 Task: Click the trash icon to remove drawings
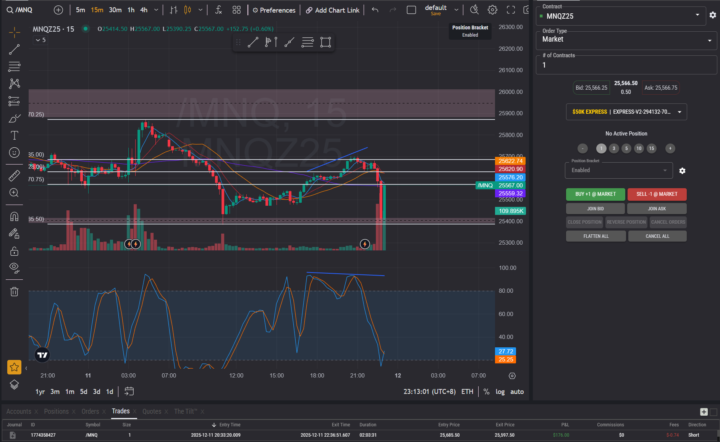pyautogui.click(x=14, y=291)
